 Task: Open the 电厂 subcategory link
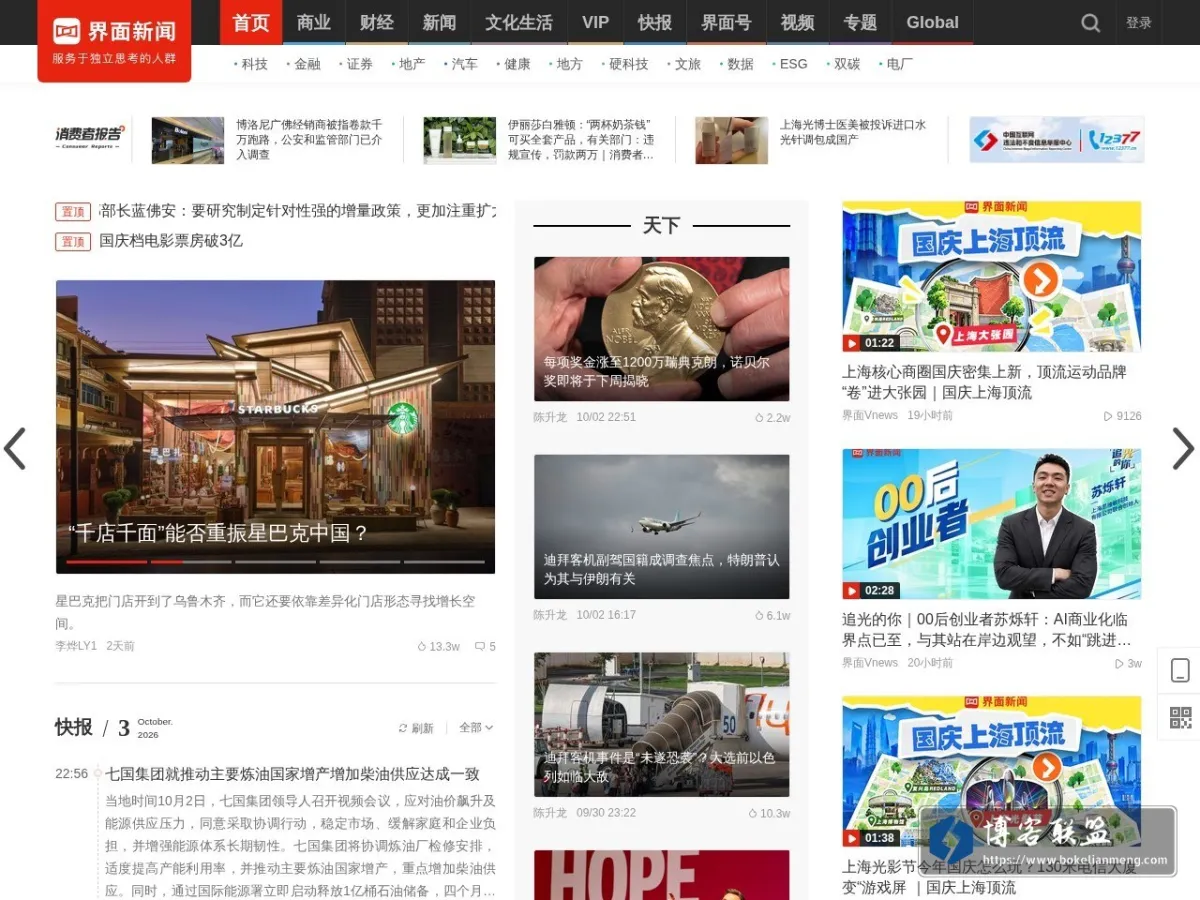tap(900, 64)
